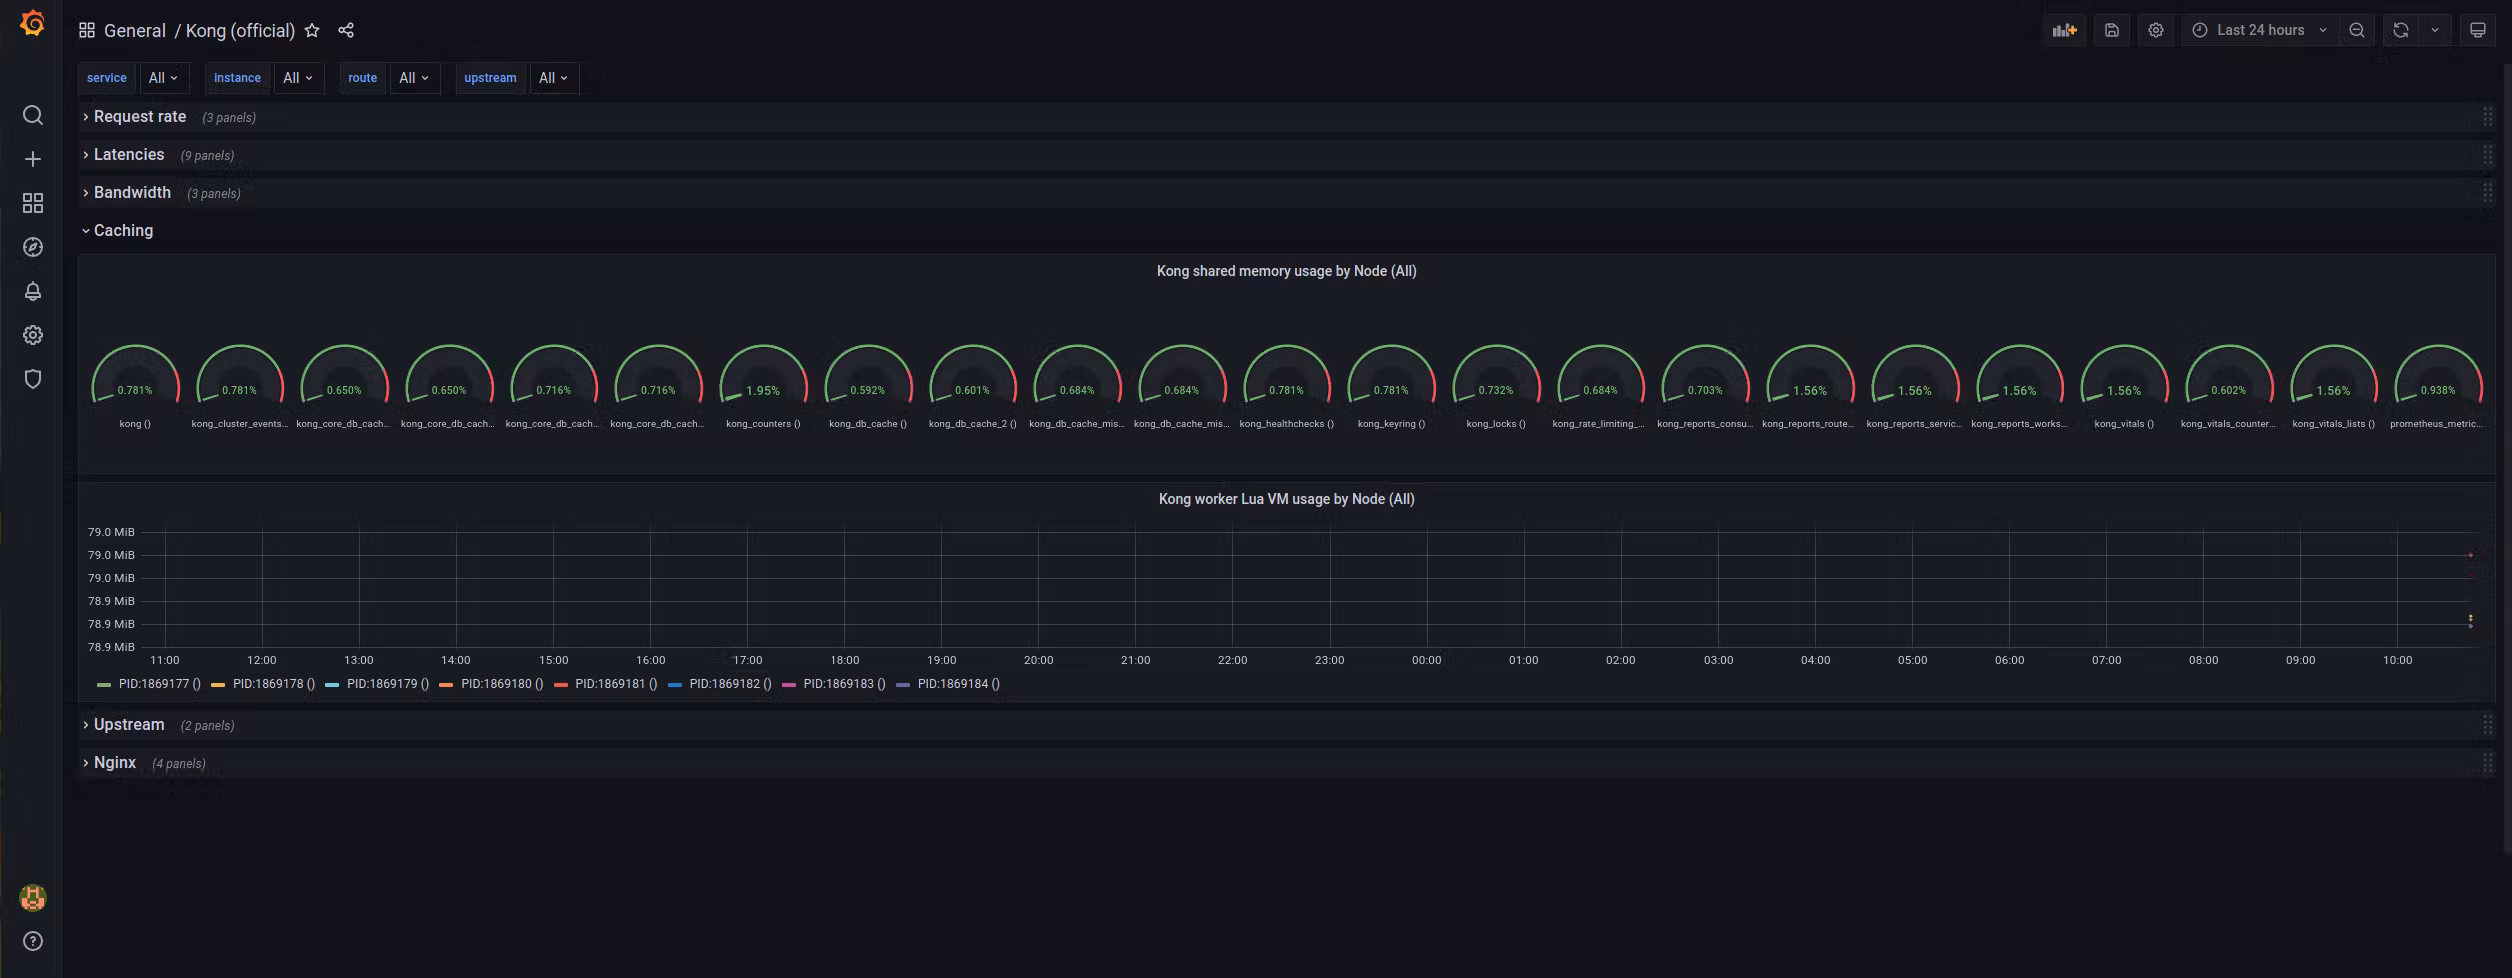The image size is (2512, 978).
Task: Click the Kong shared memory usage panel title
Action: 1286,271
